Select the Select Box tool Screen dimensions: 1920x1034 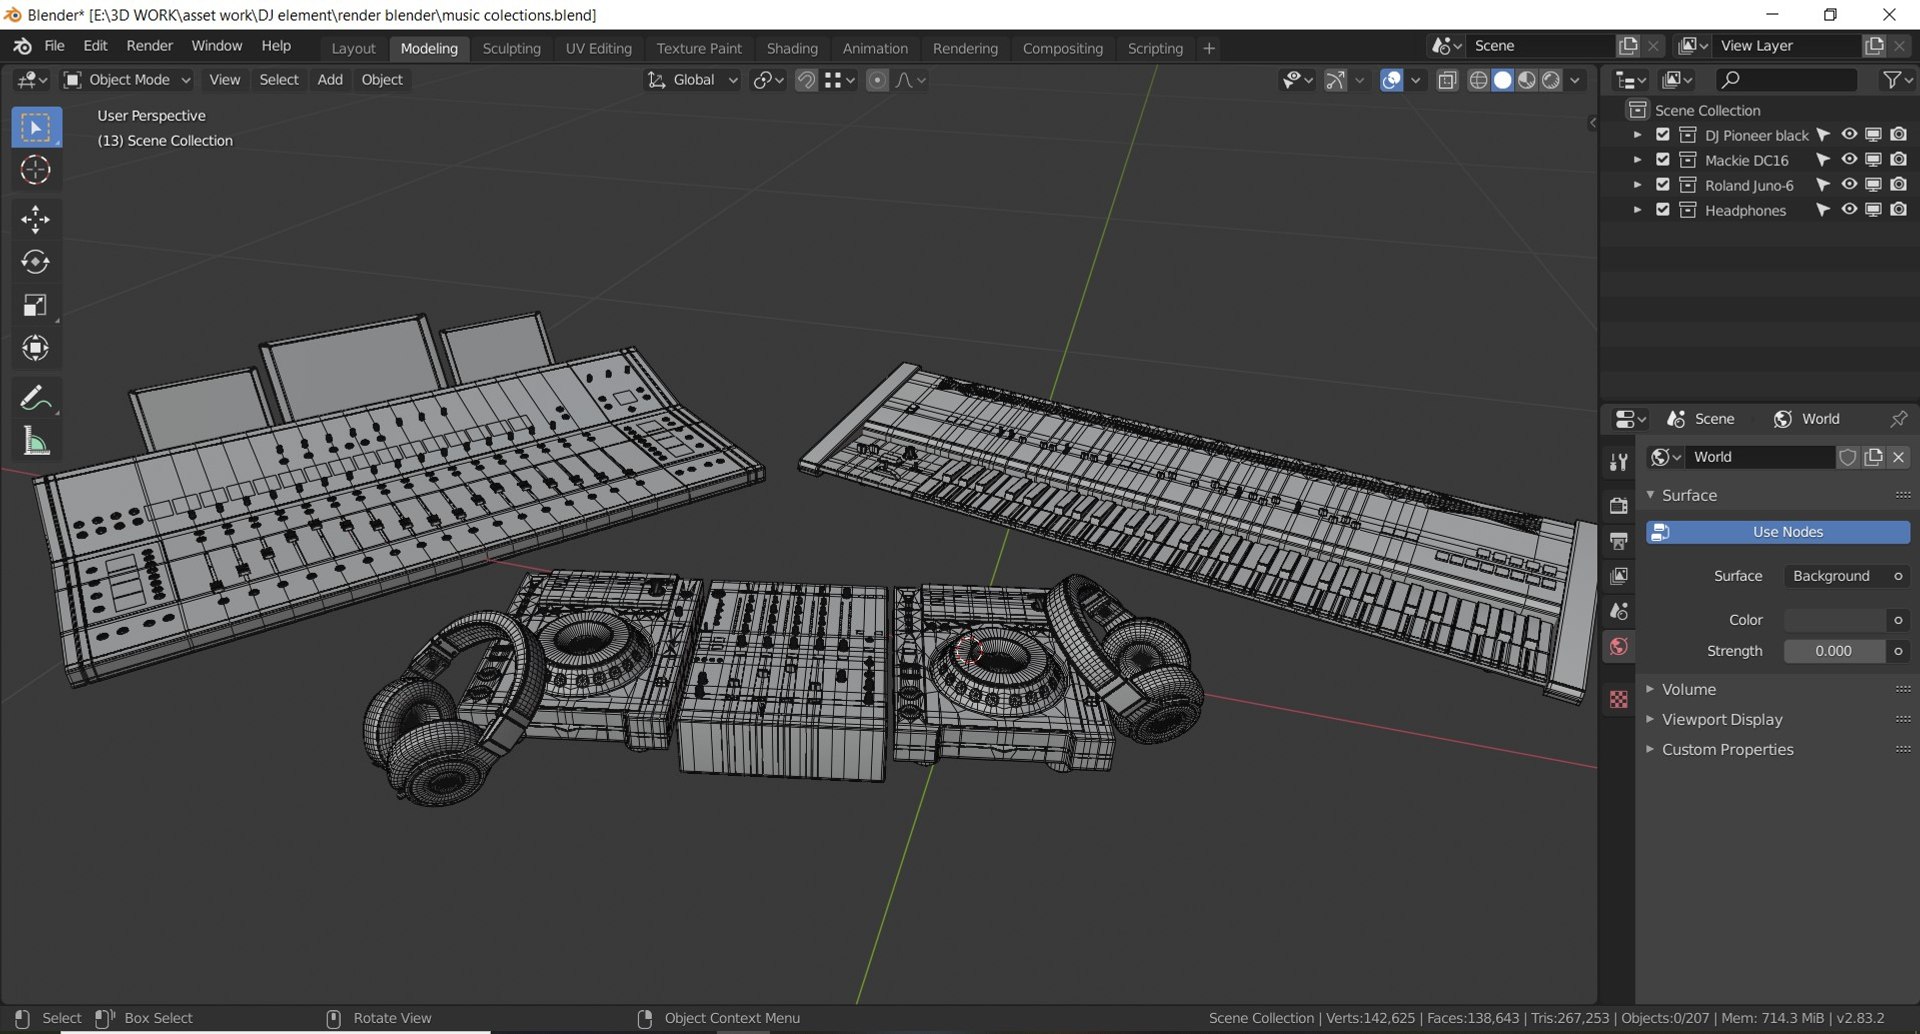36,127
